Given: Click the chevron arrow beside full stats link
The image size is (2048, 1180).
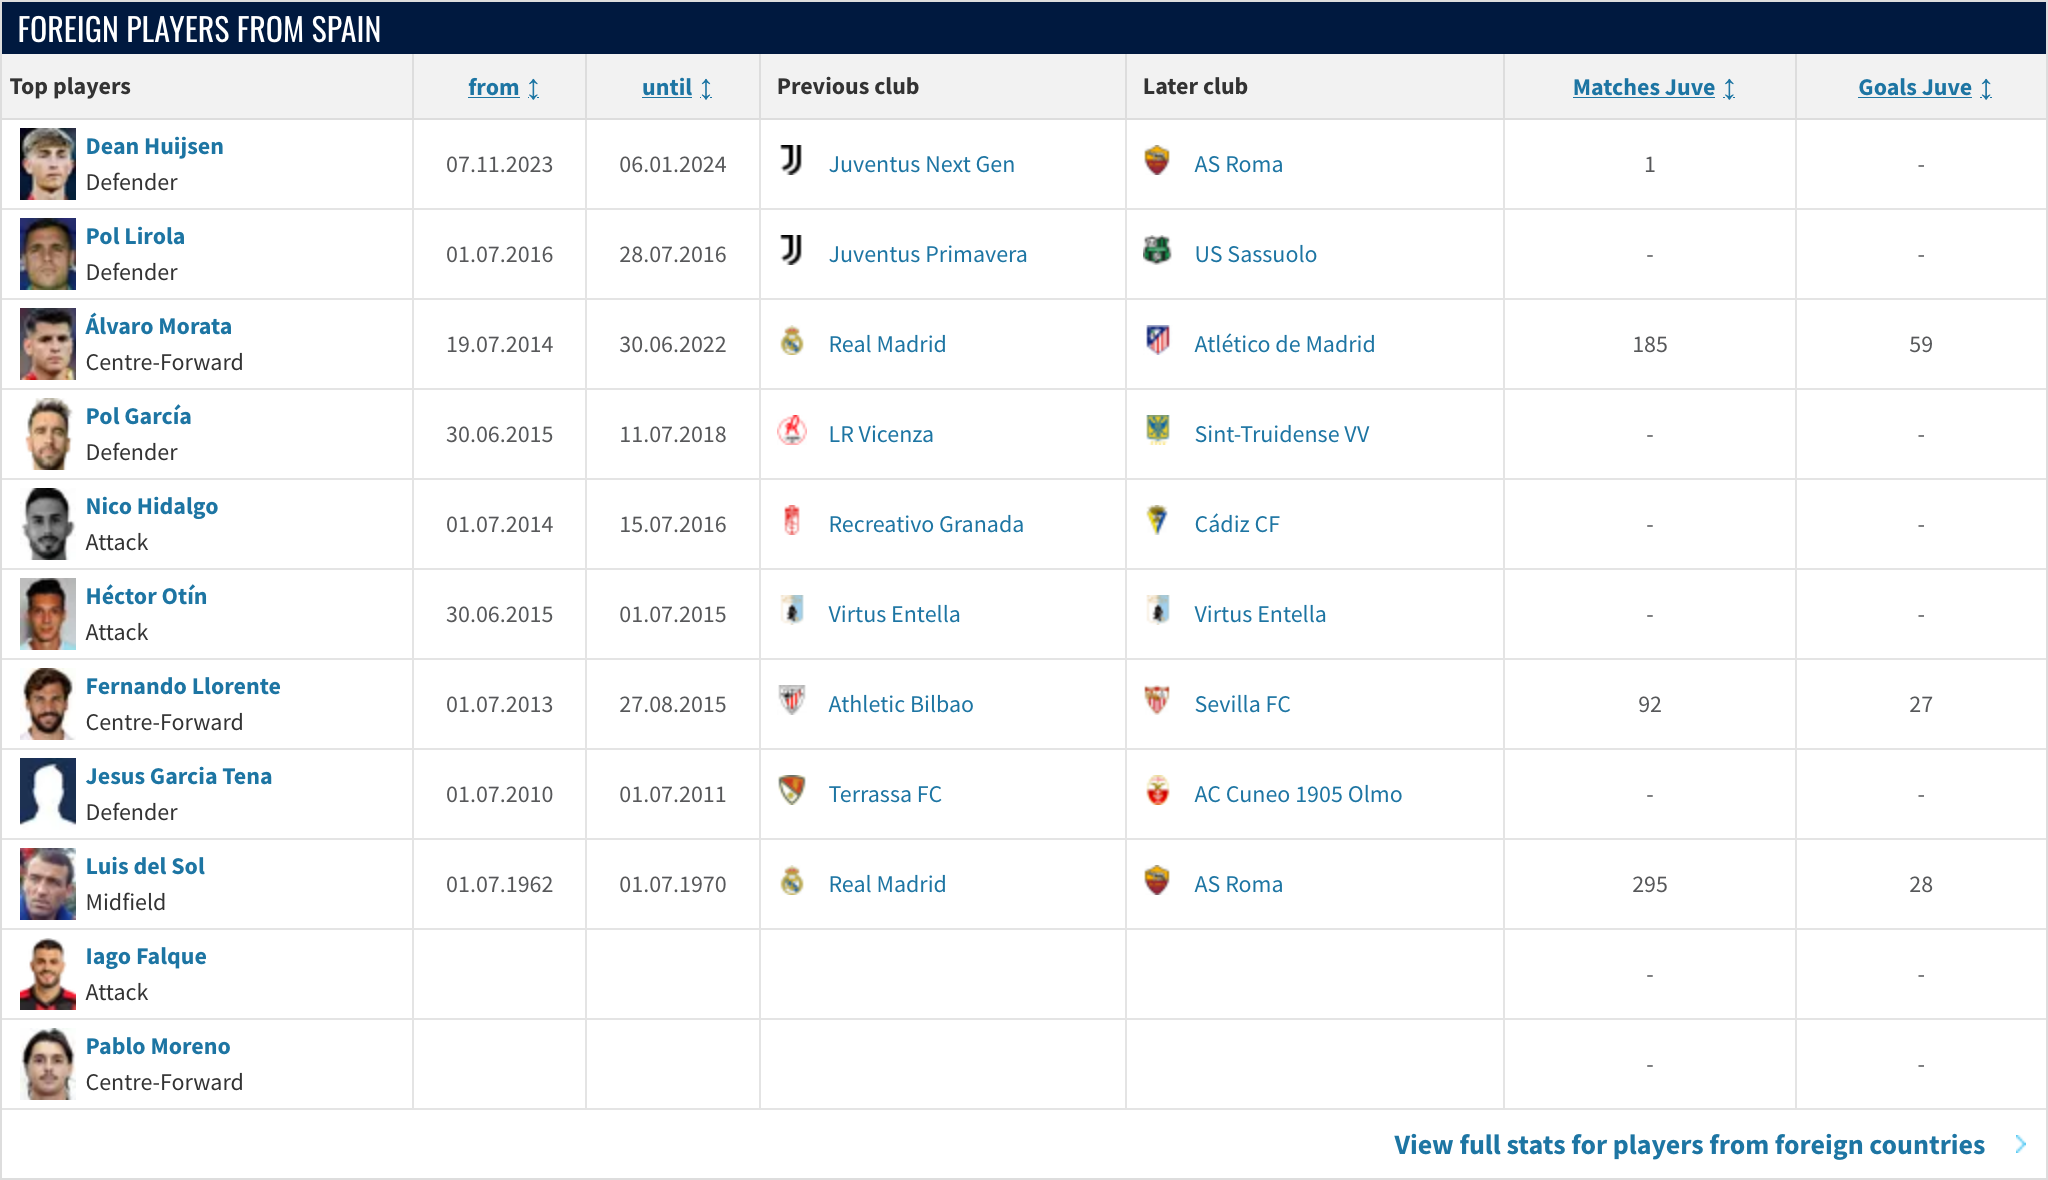Looking at the screenshot, I should (2020, 1145).
